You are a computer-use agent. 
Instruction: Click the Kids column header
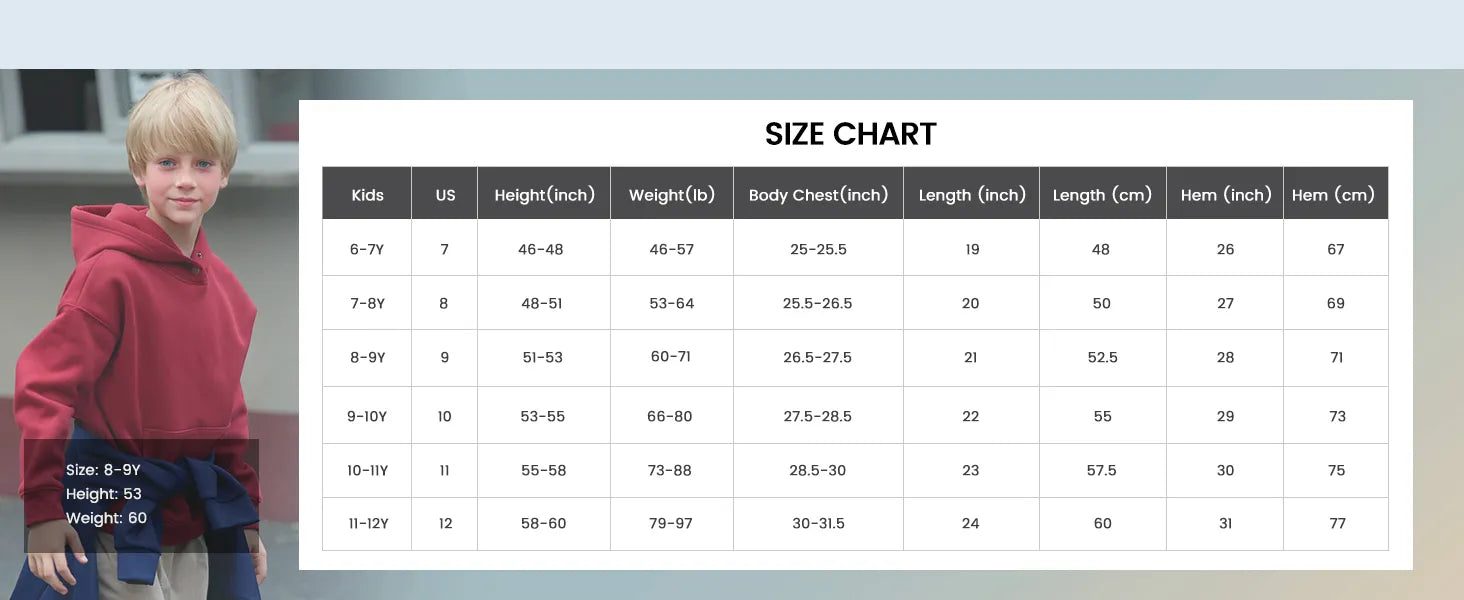point(367,195)
